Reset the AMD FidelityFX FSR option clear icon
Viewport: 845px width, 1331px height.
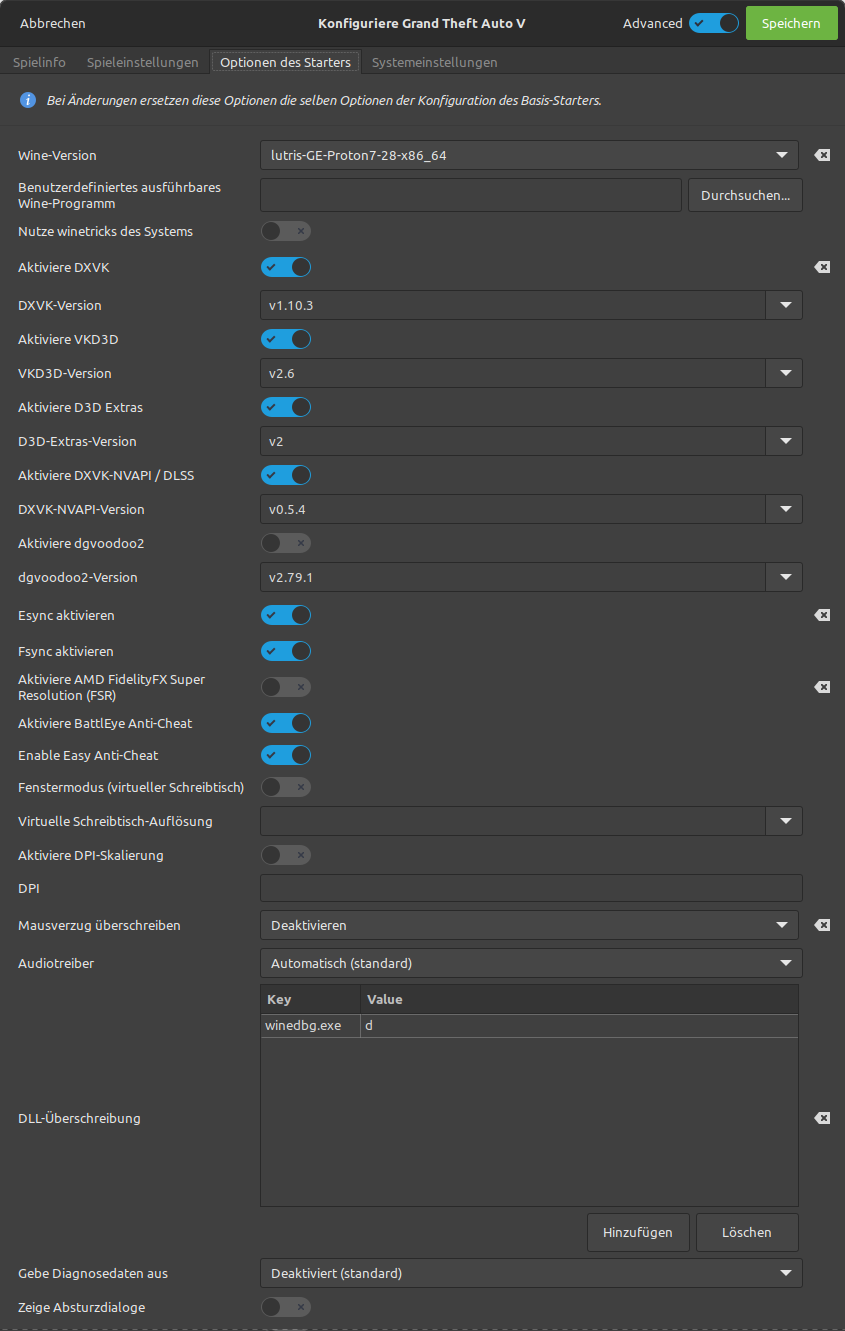(x=822, y=687)
